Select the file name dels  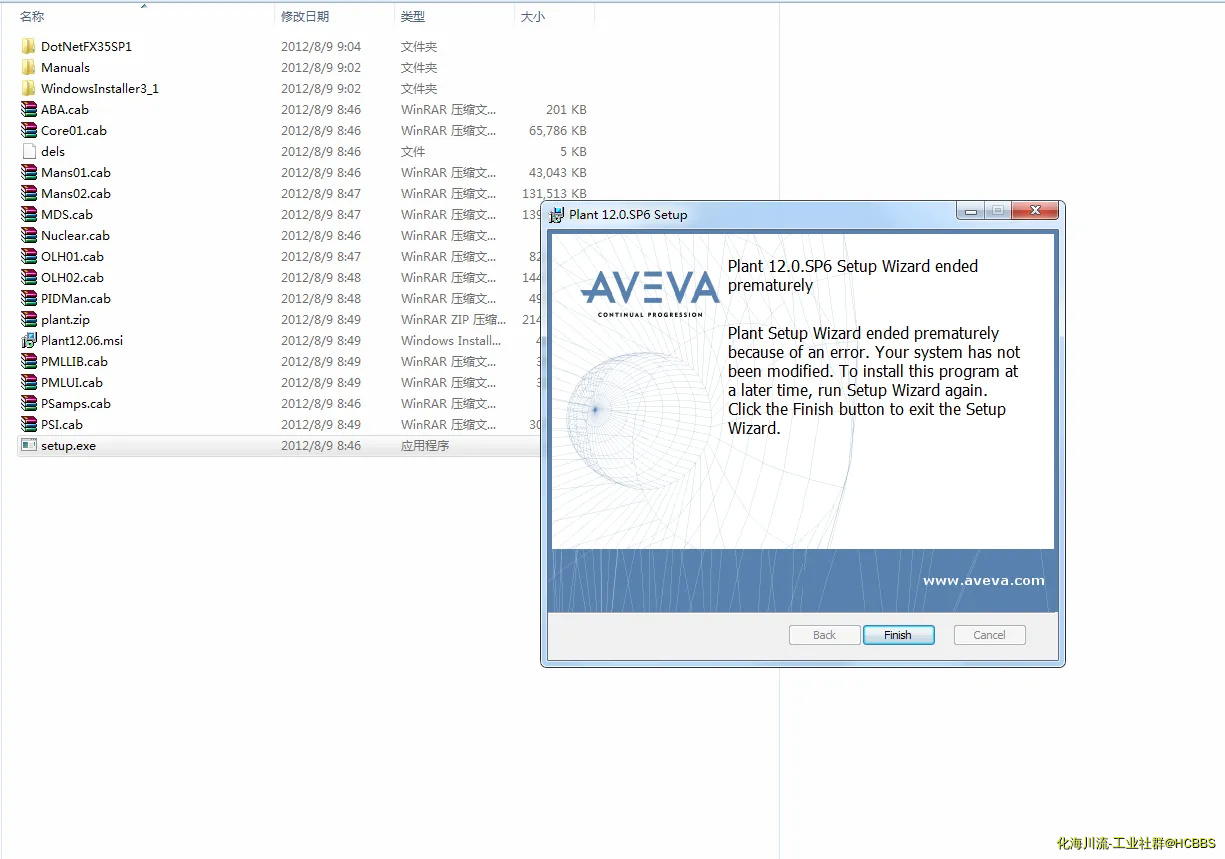(53, 151)
